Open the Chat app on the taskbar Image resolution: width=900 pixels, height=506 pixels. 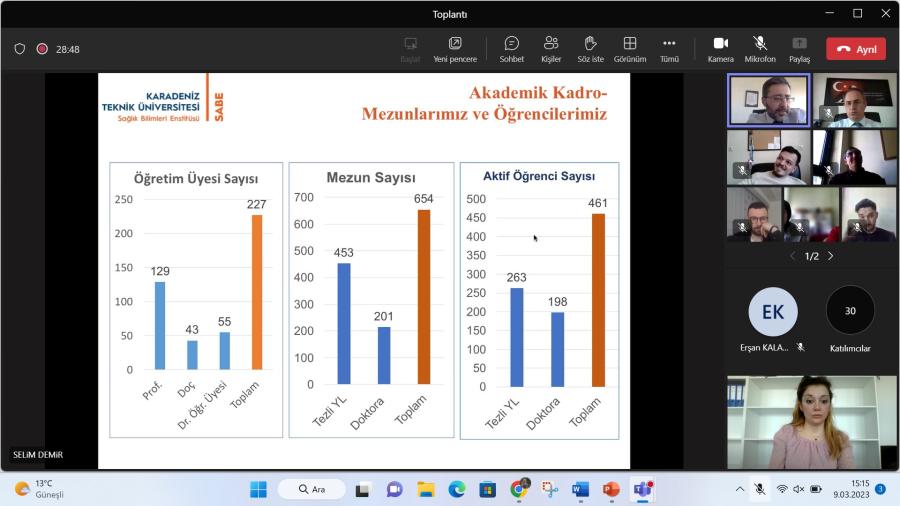pyautogui.click(x=394, y=490)
